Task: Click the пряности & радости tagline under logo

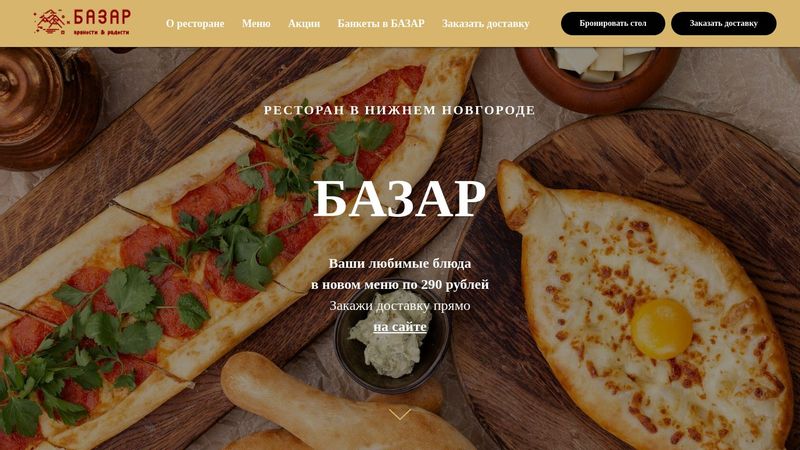Action: point(102,32)
